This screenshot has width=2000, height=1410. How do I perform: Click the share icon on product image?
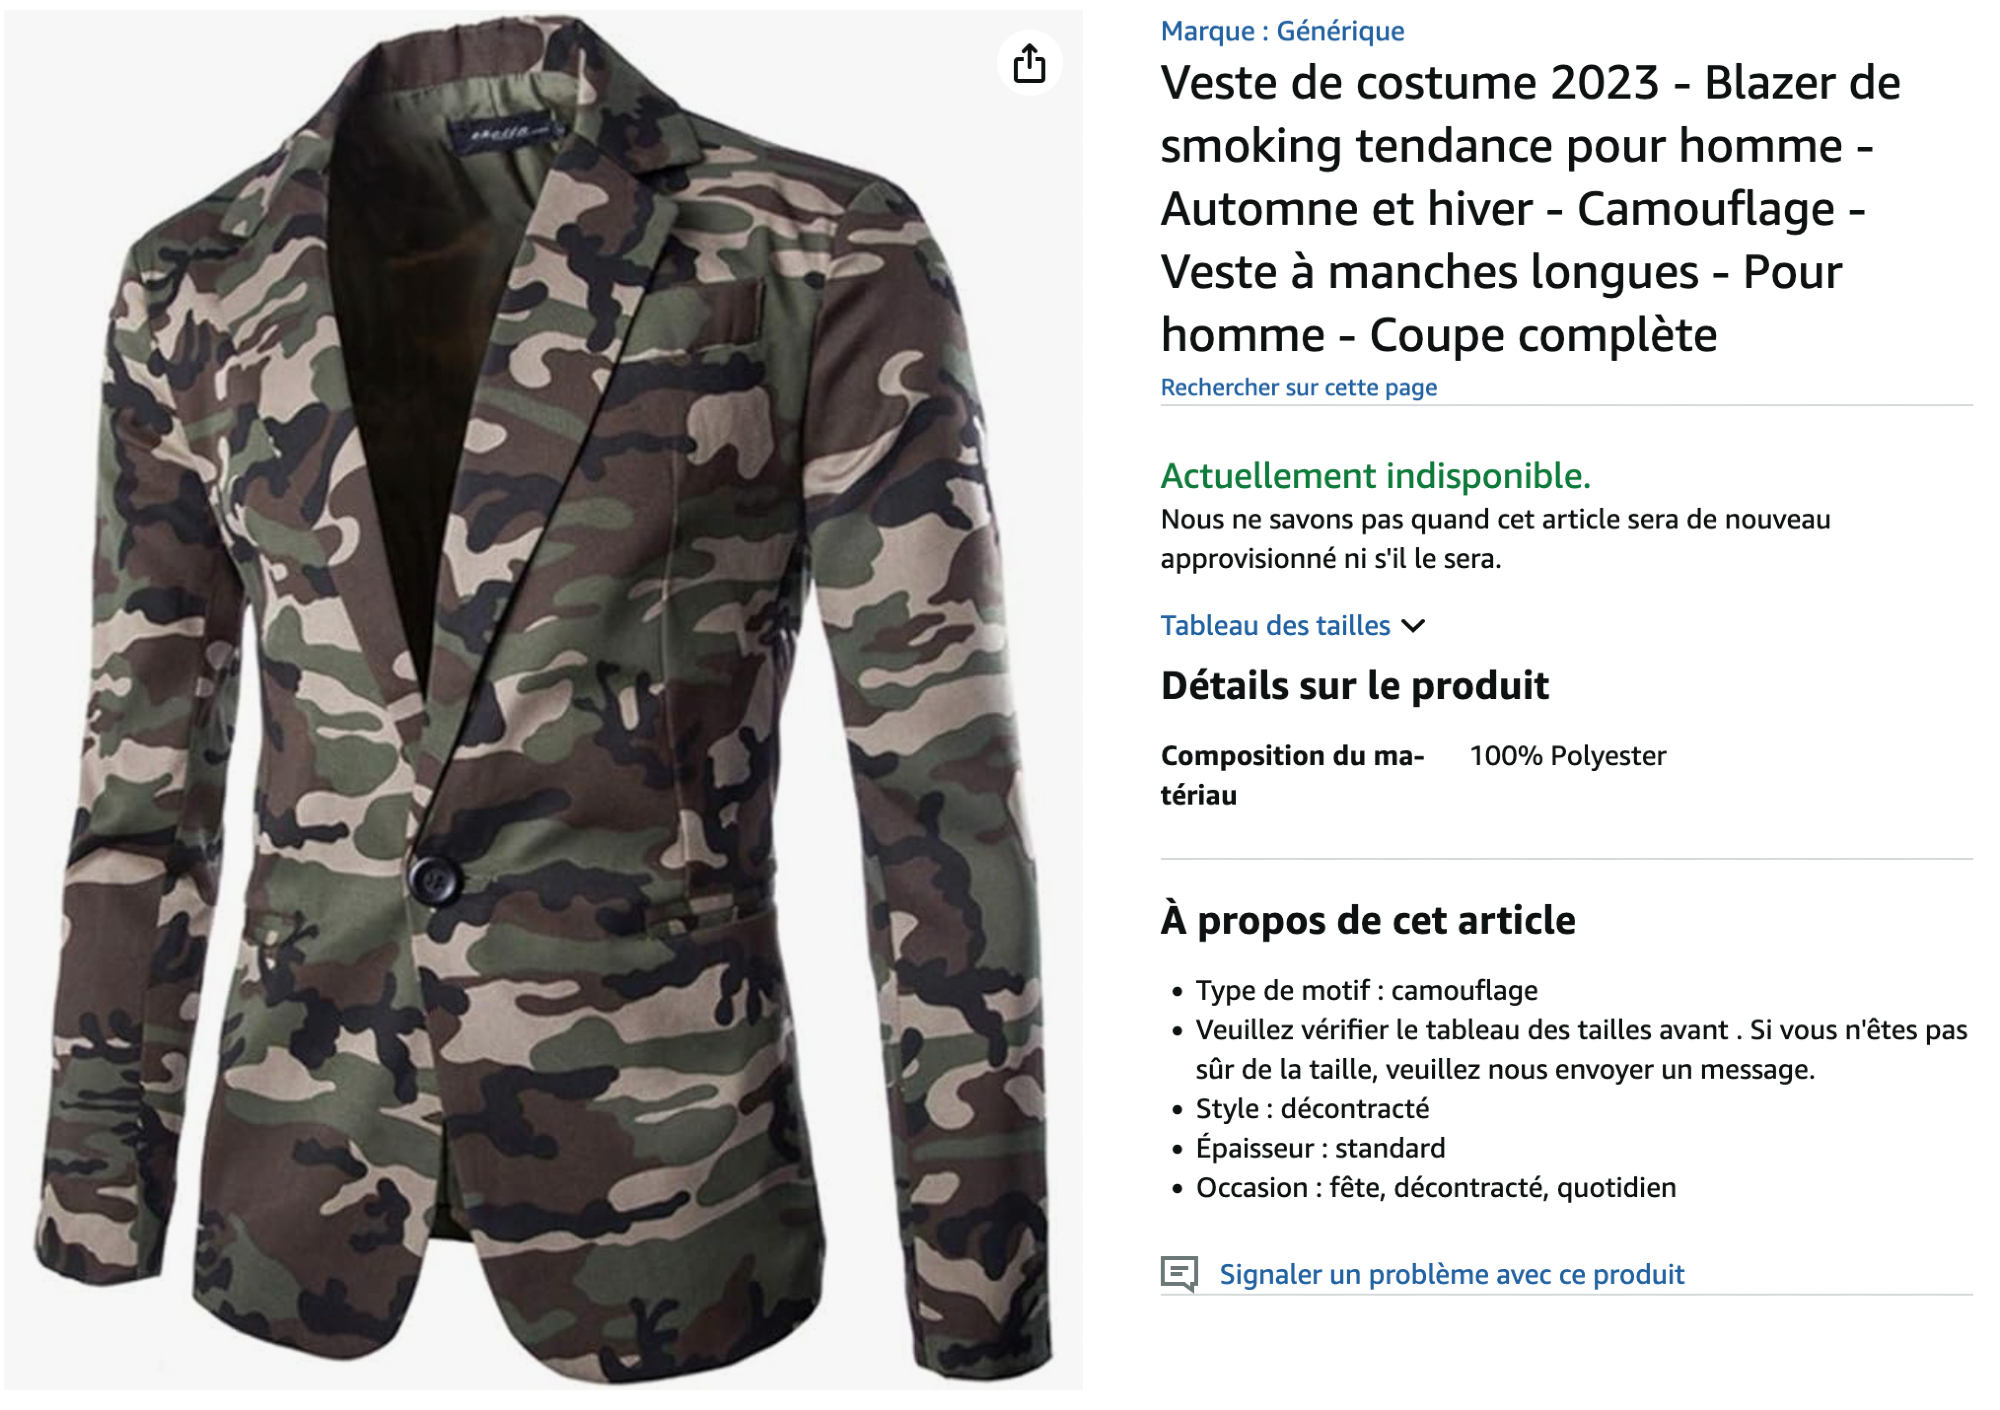click(1029, 63)
